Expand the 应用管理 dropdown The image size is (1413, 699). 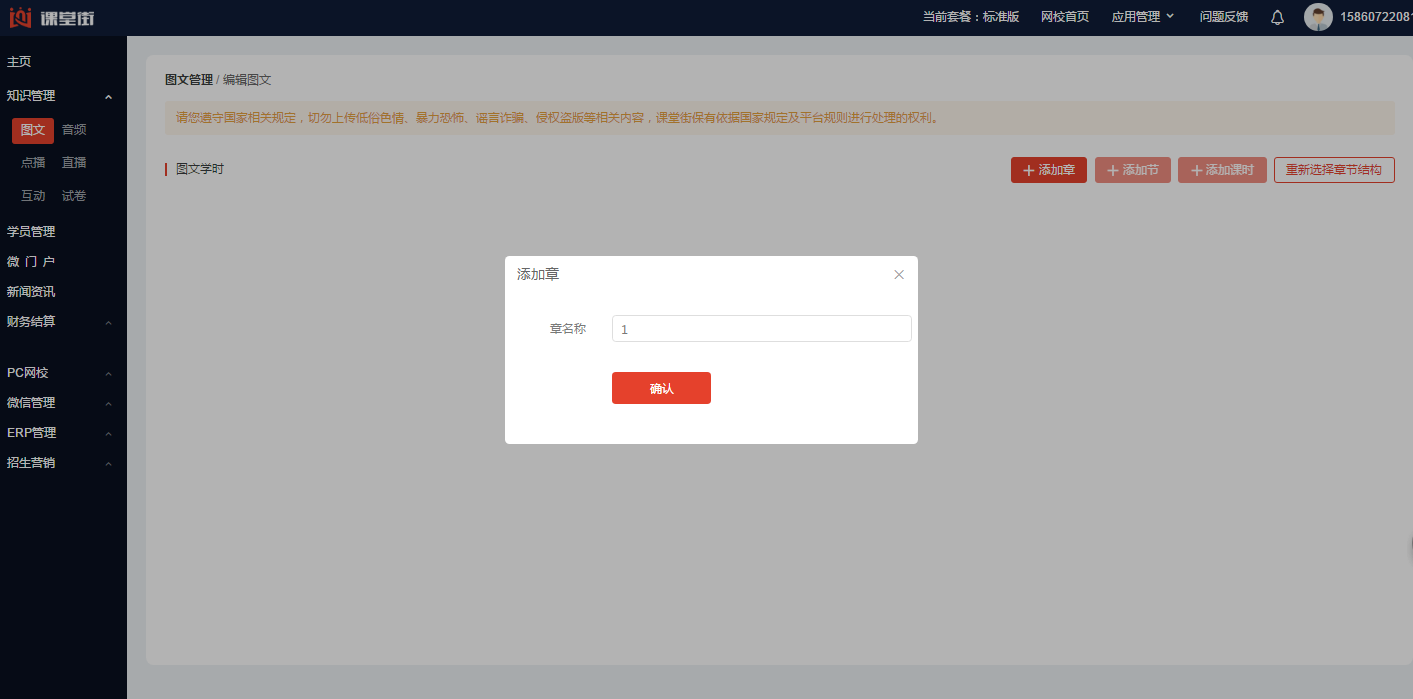[1143, 17]
